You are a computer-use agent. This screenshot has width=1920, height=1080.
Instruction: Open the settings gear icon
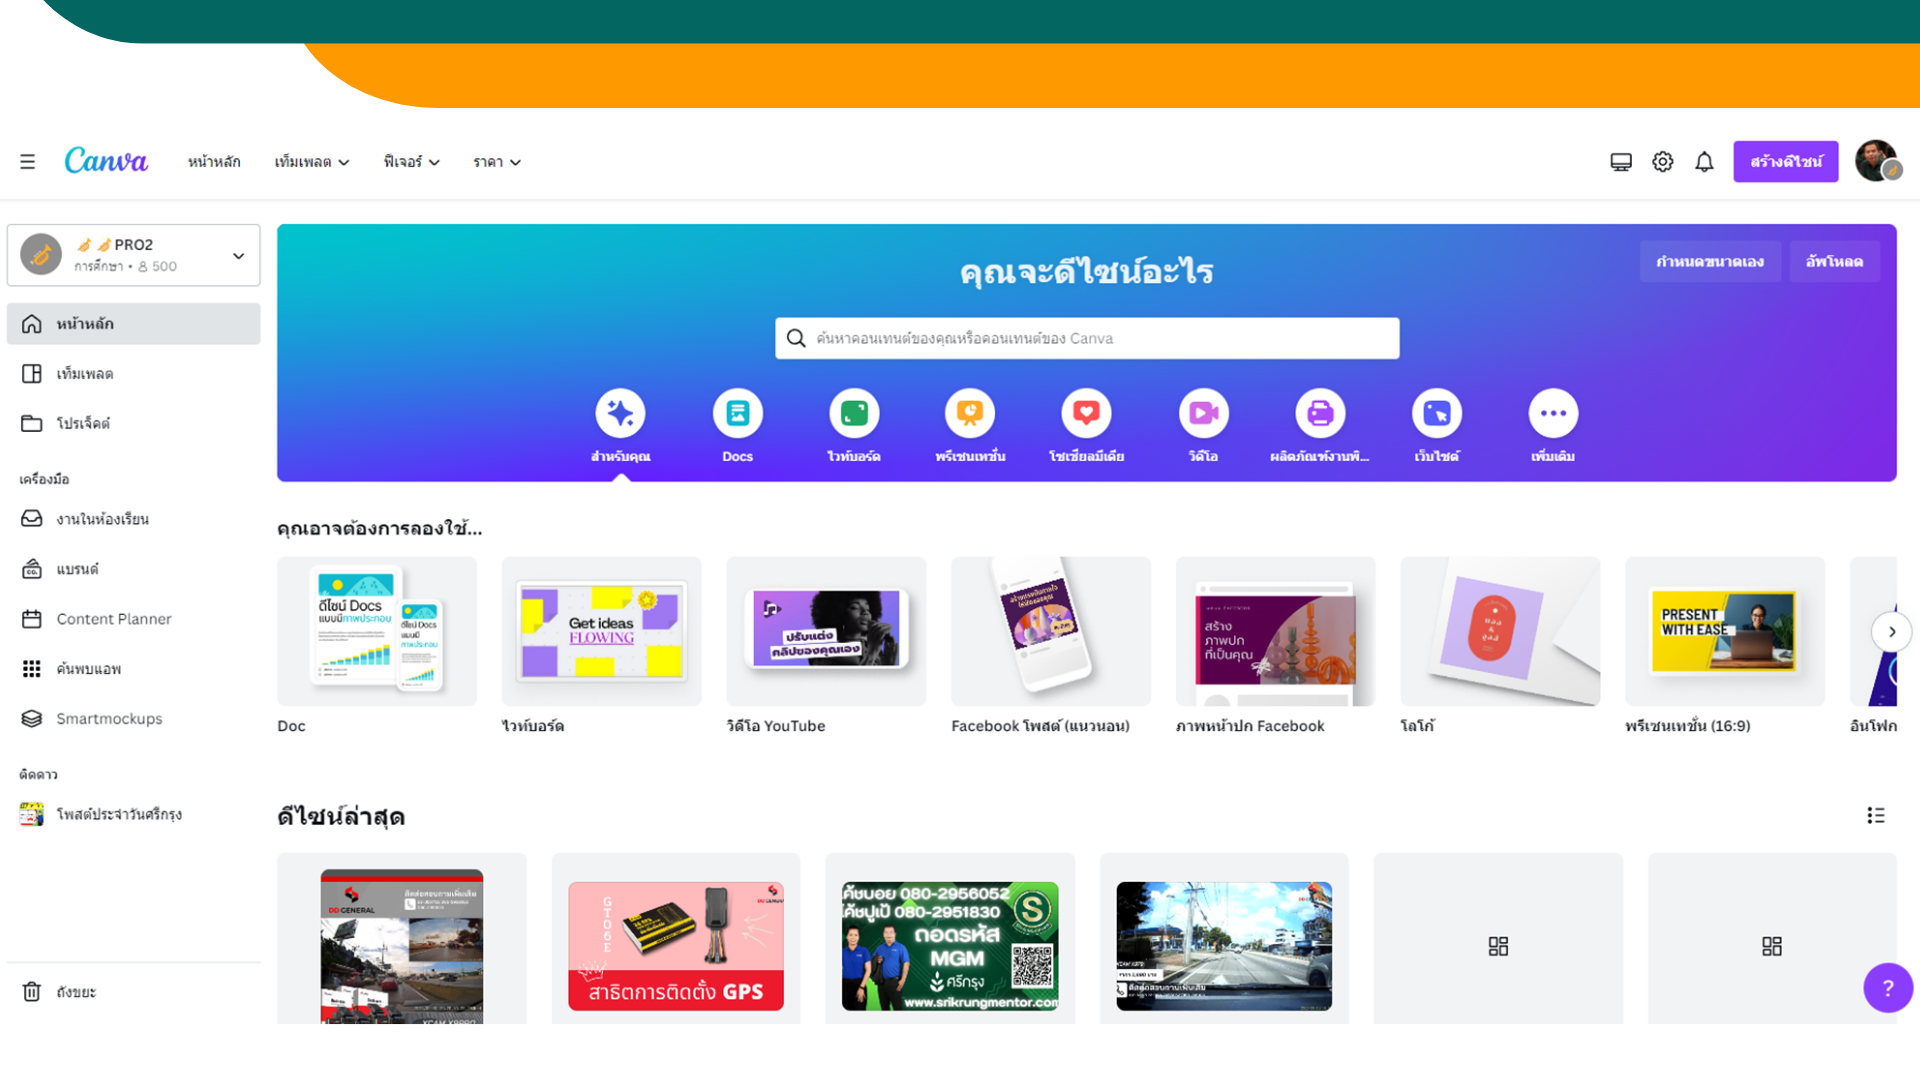[1662, 162]
